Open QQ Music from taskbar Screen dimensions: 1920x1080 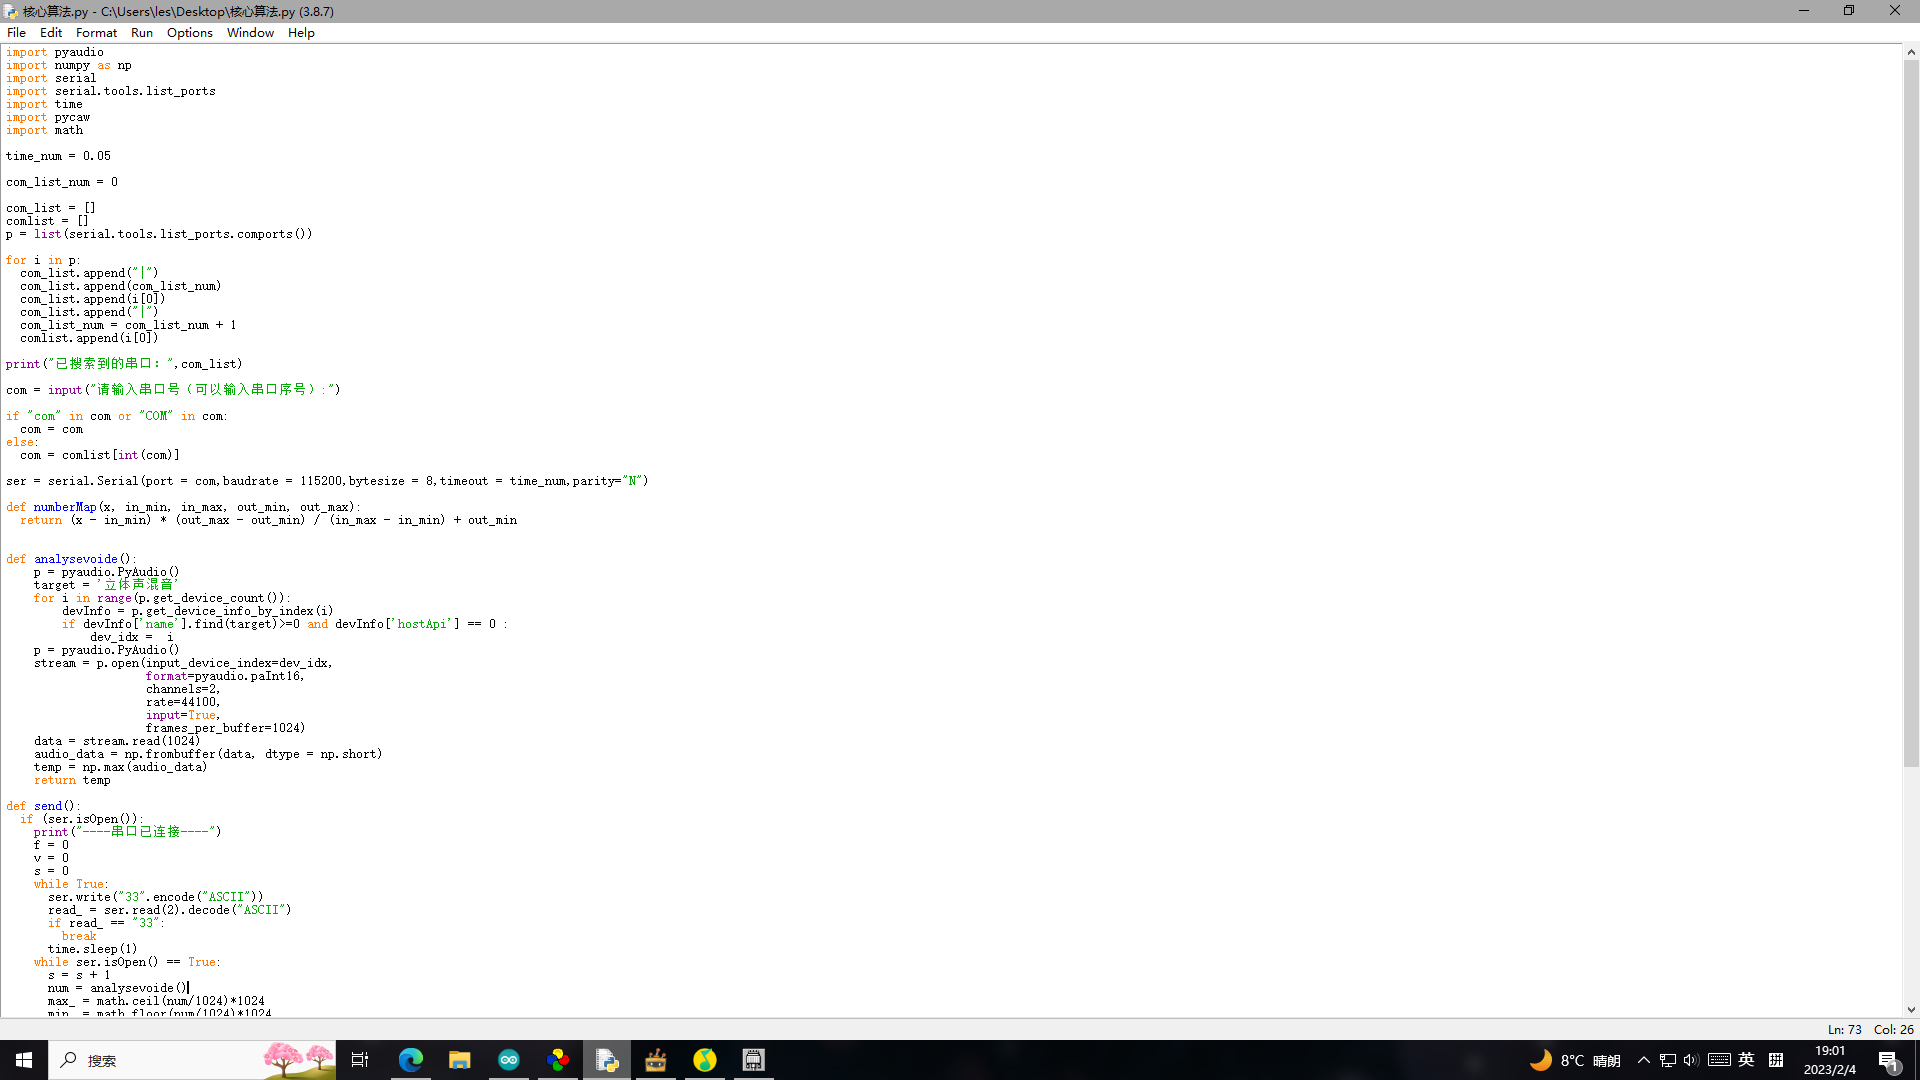(x=705, y=1060)
